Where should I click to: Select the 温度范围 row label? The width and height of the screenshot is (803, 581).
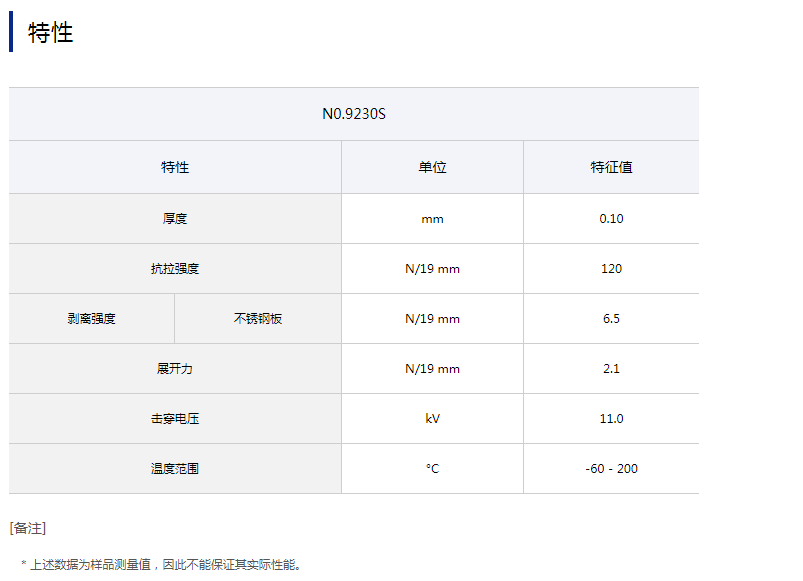click(175, 468)
